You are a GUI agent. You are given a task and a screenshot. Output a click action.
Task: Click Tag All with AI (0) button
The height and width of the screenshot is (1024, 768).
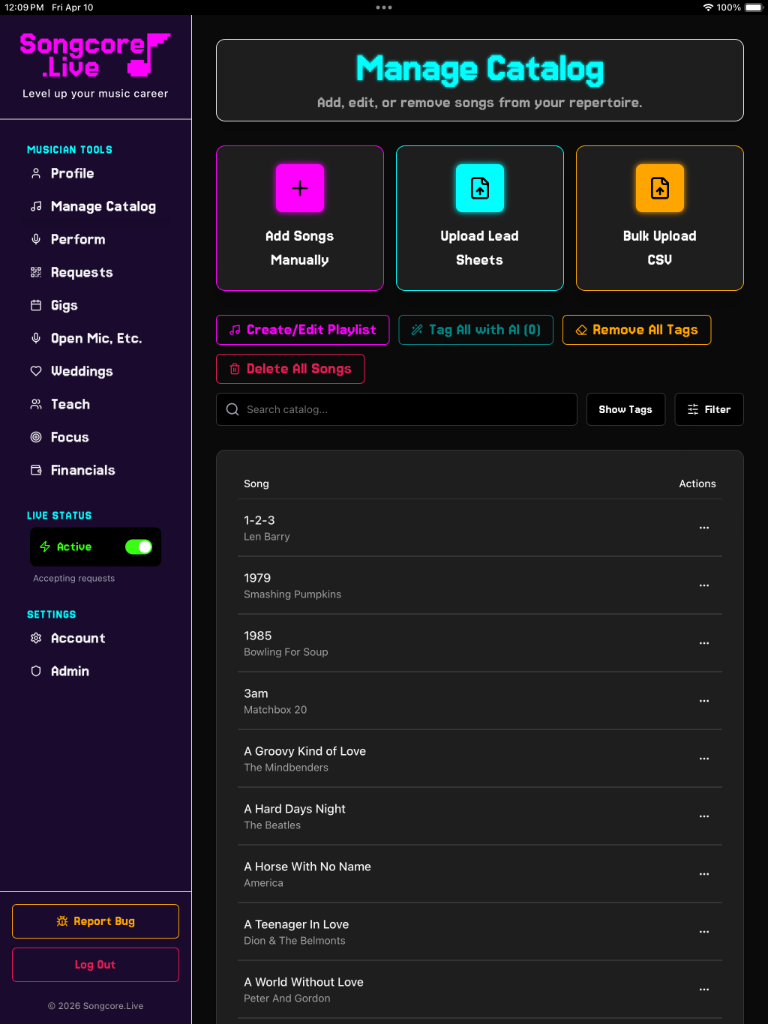pyautogui.click(x=476, y=330)
